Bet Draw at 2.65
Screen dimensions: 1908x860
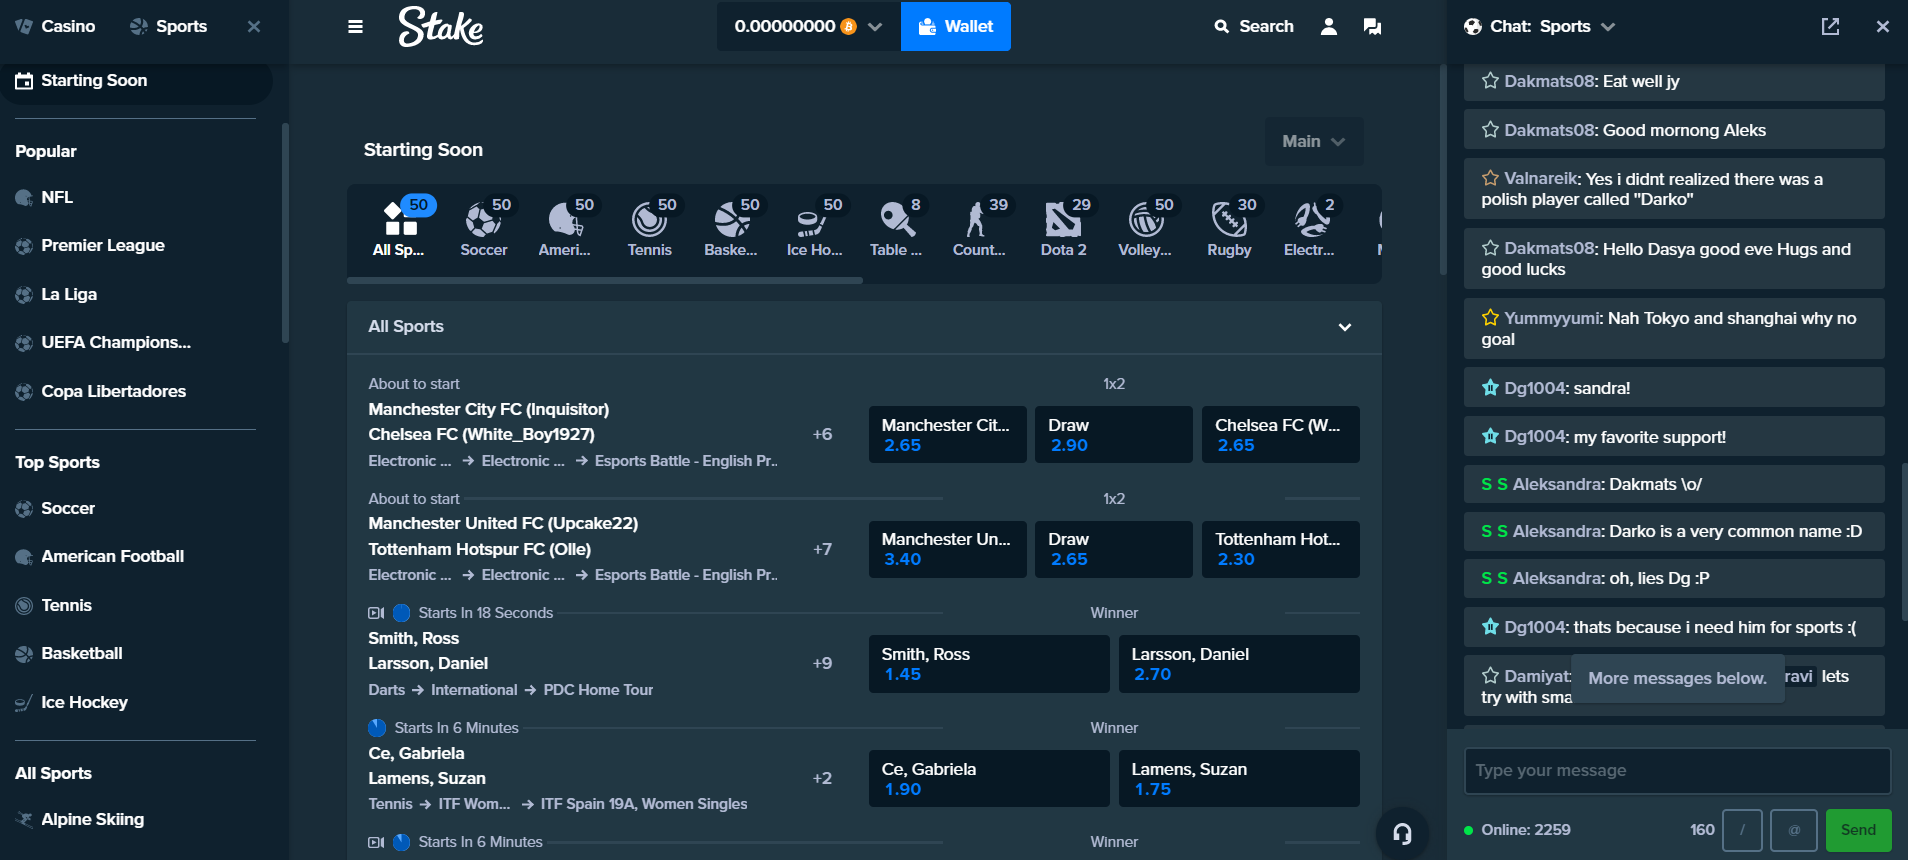[1114, 549]
